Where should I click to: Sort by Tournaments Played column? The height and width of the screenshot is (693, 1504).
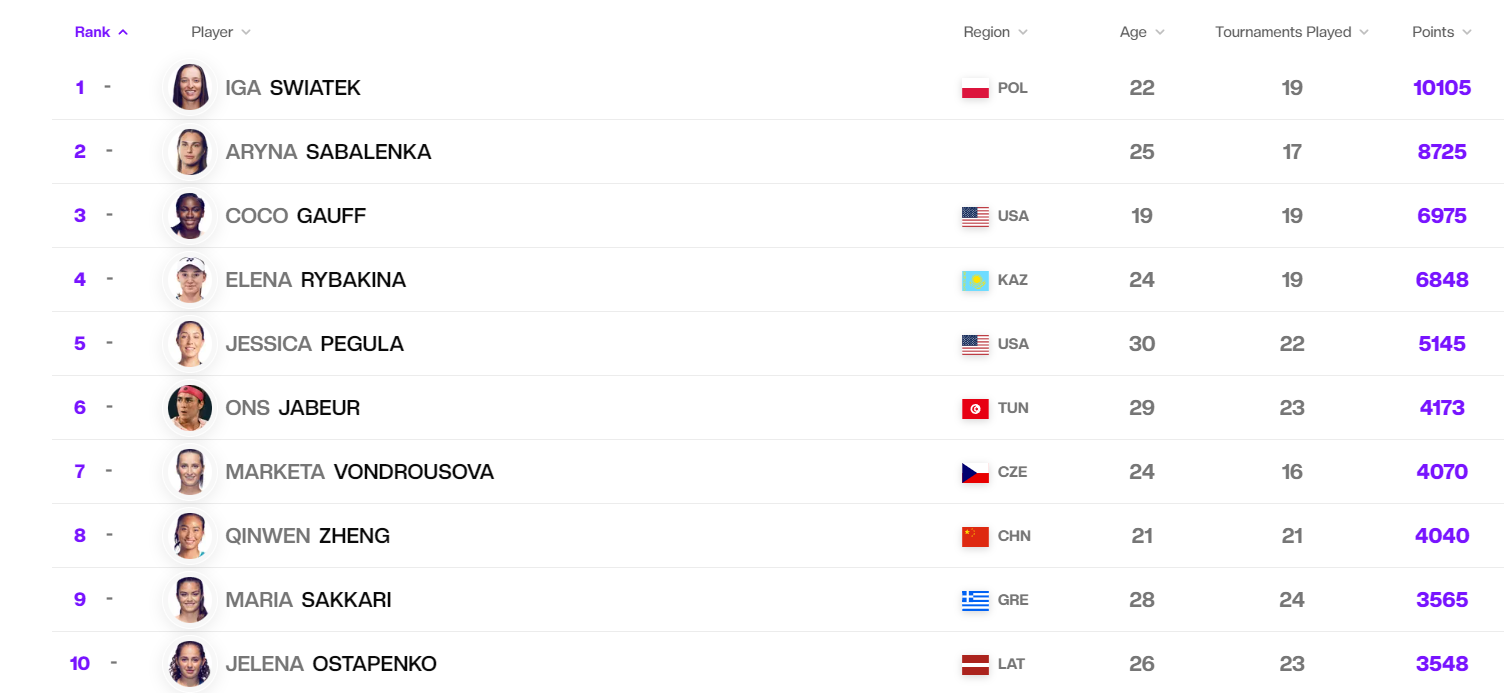(1291, 32)
